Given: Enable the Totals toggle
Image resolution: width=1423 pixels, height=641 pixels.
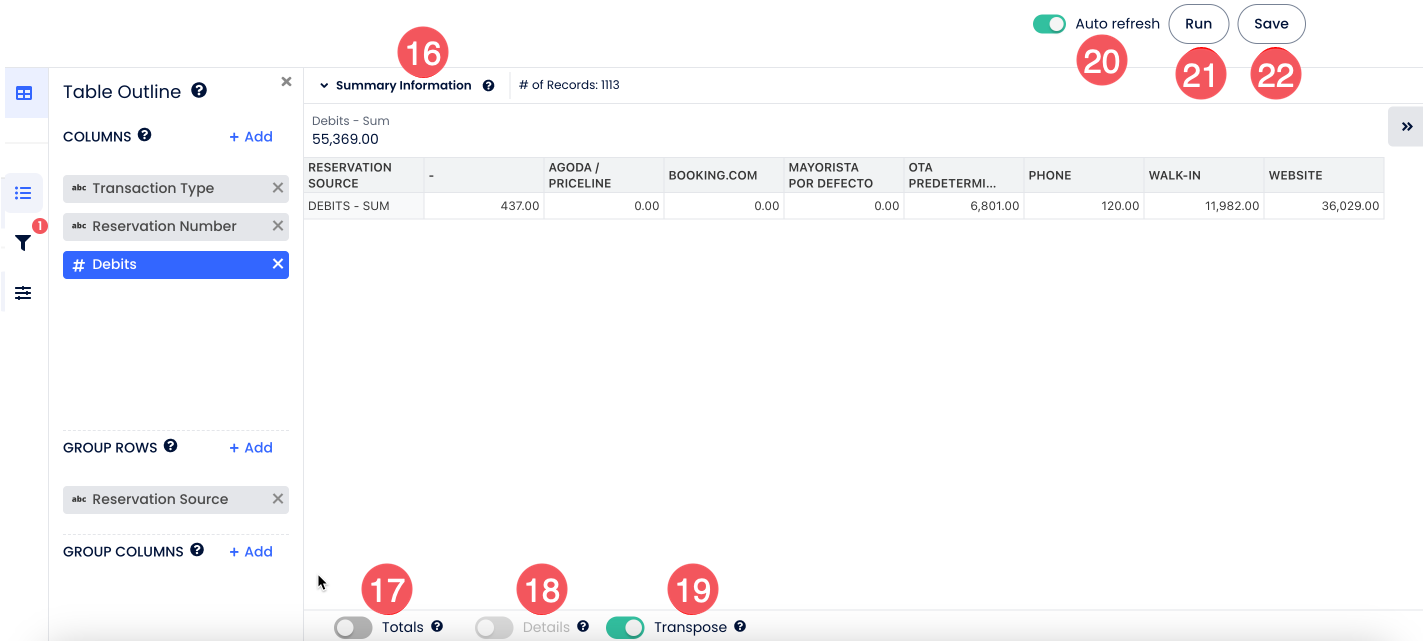Looking at the screenshot, I should coord(353,627).
